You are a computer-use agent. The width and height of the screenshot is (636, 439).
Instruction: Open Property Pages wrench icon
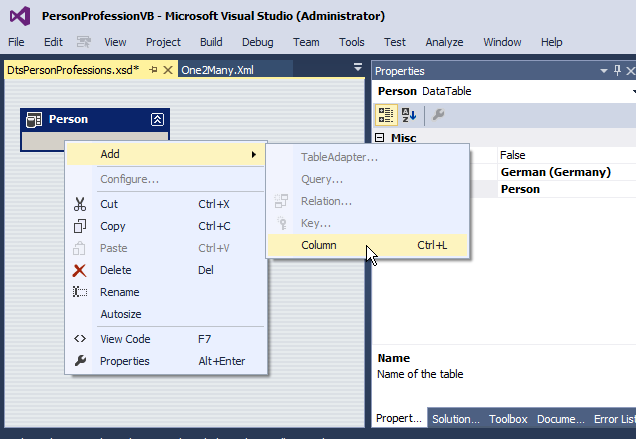click(438, 115)
